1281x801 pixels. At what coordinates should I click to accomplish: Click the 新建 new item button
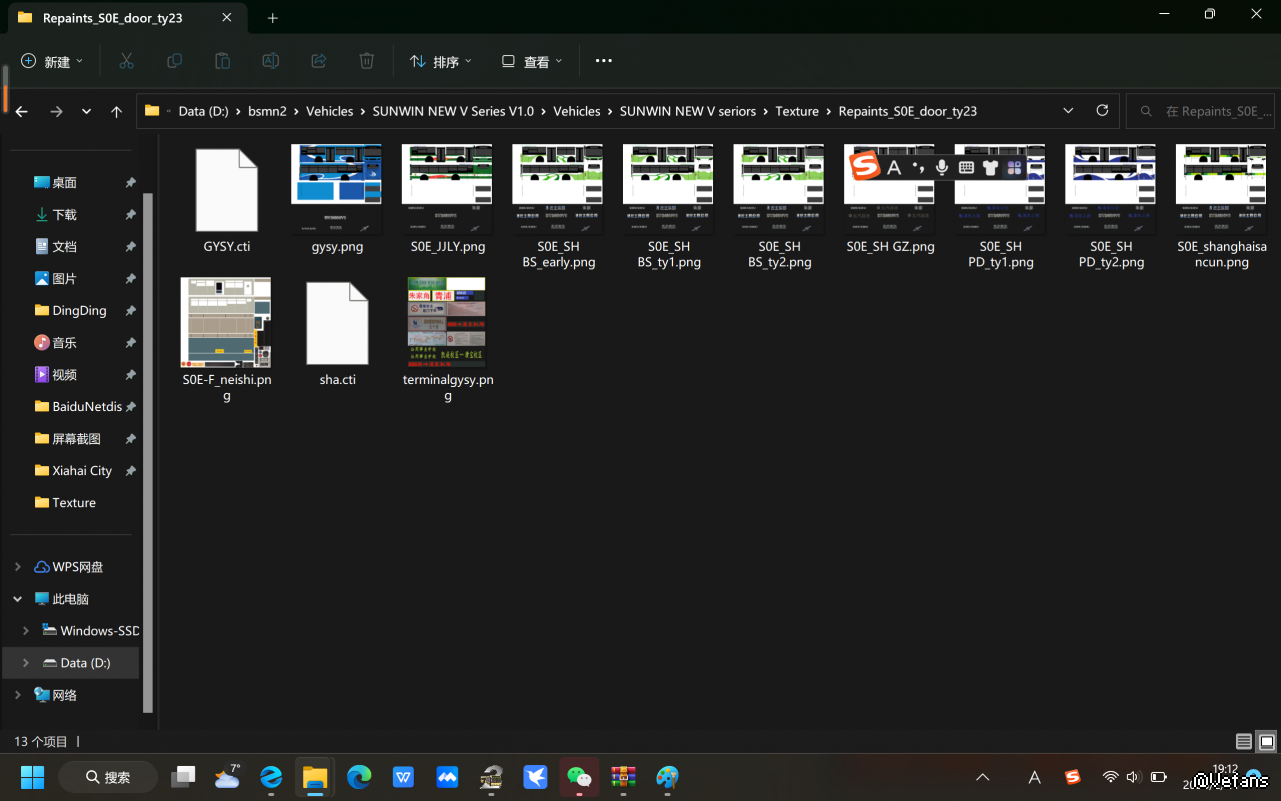click(x=52, y=62)
